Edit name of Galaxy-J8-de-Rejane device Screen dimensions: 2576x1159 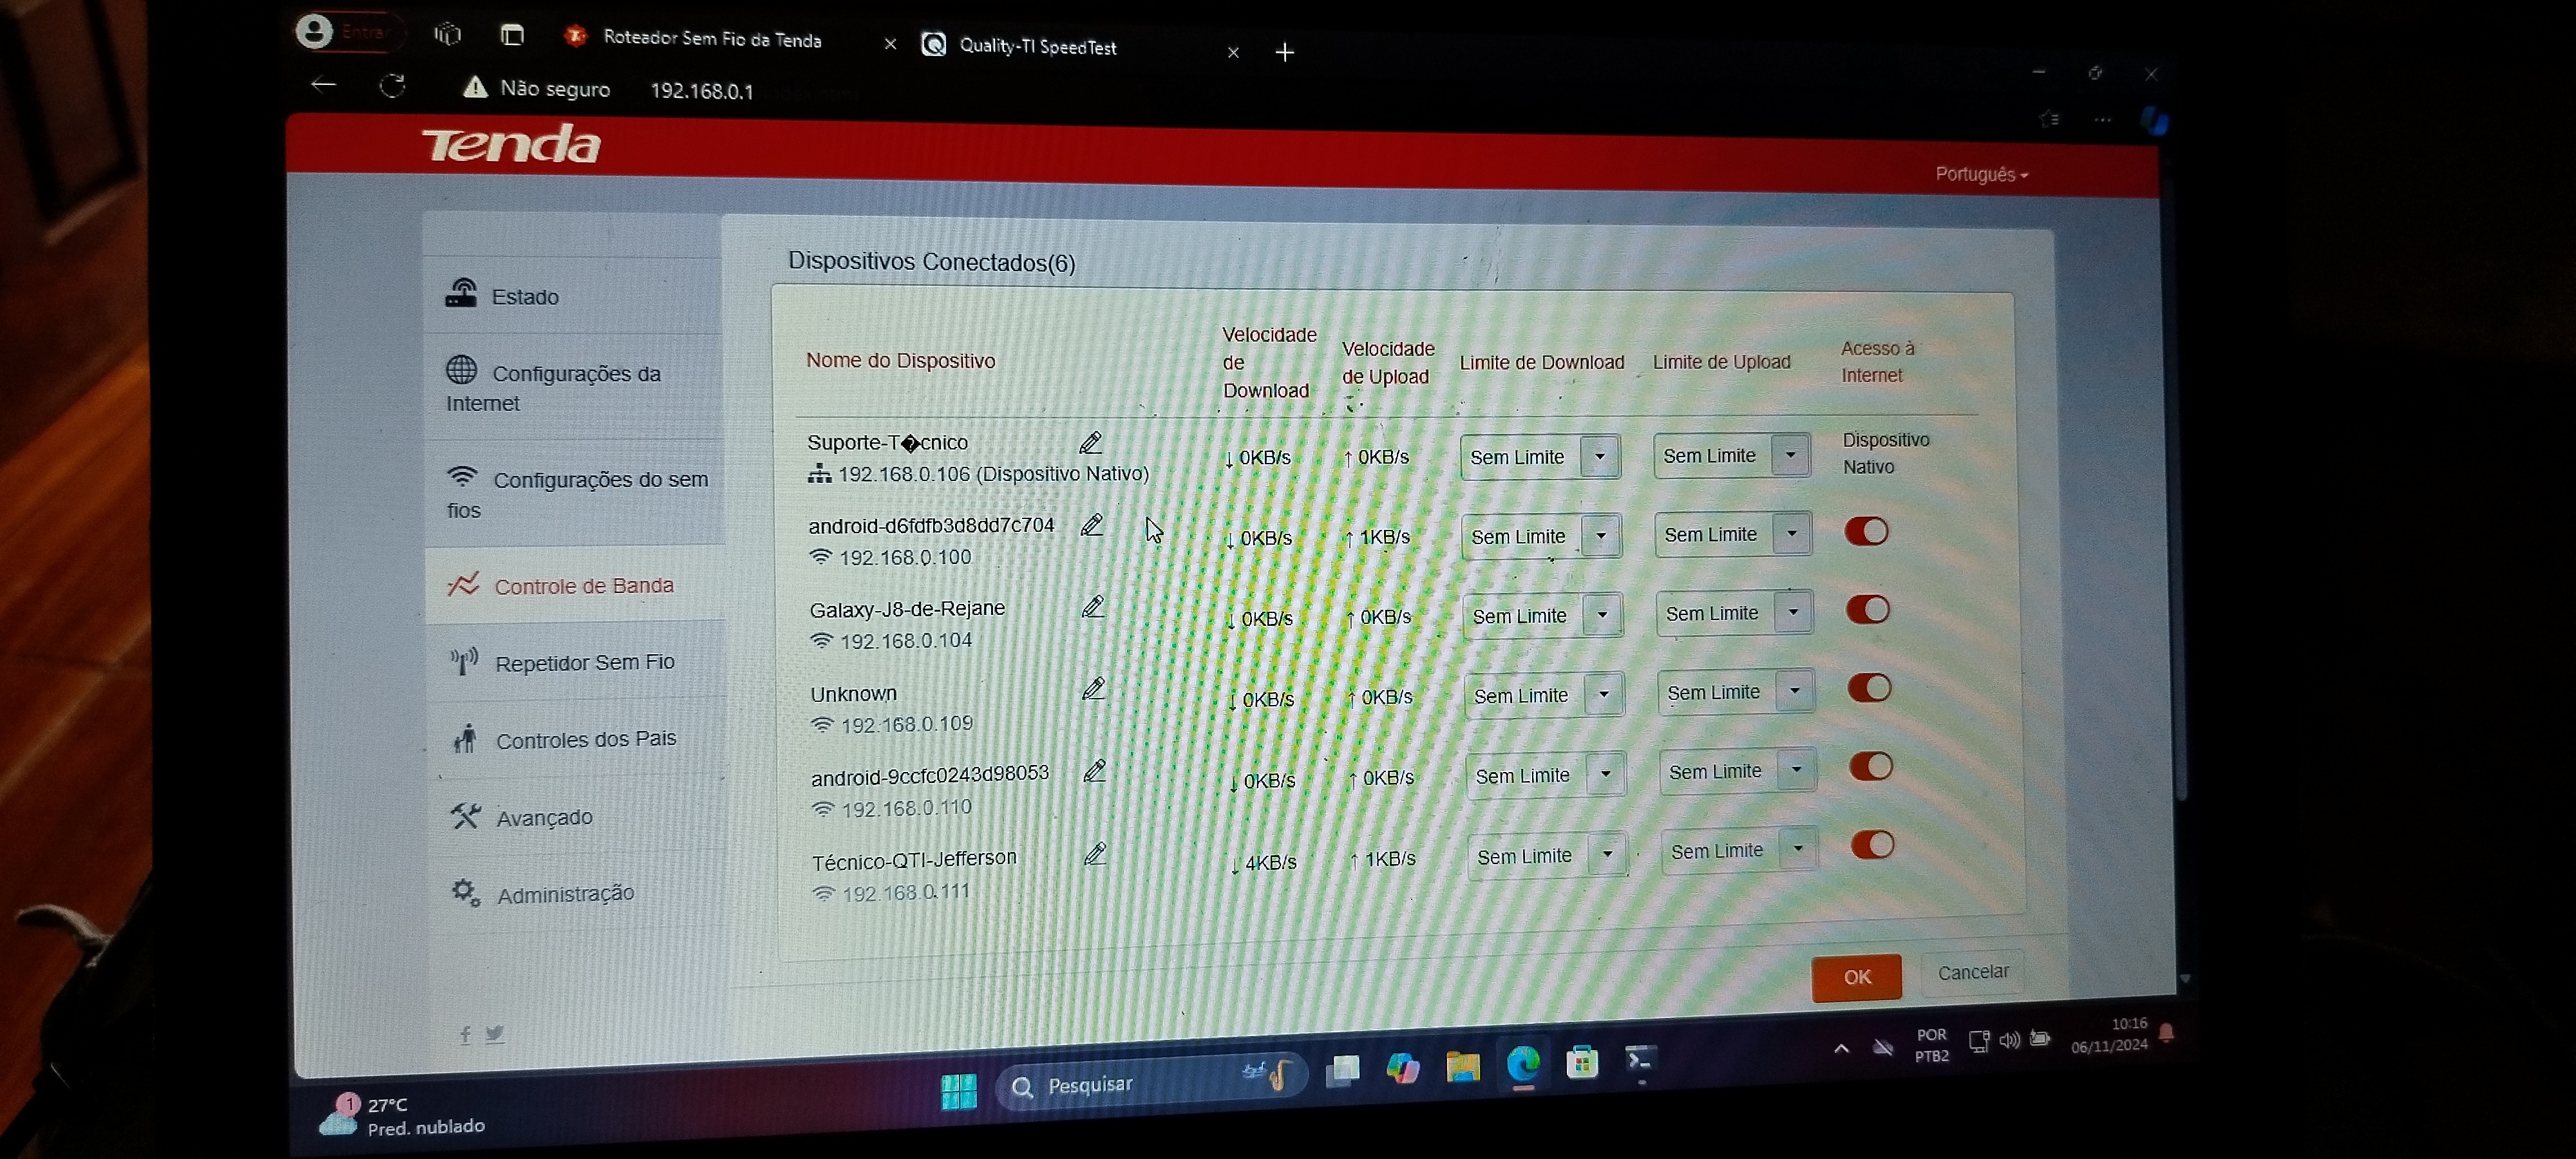1092,606
